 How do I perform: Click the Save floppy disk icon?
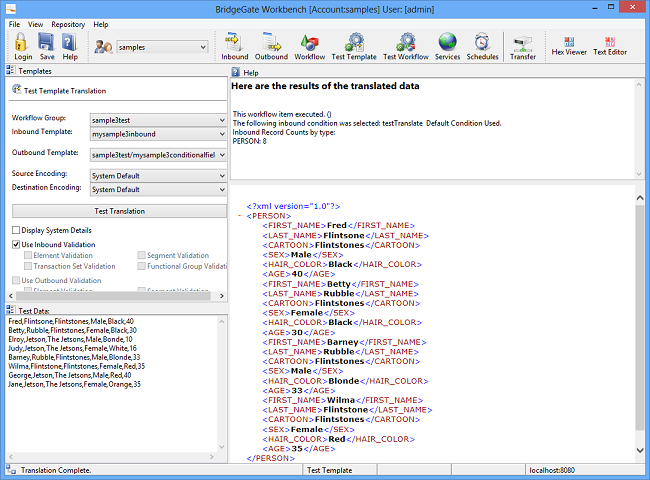click(46, 42)
